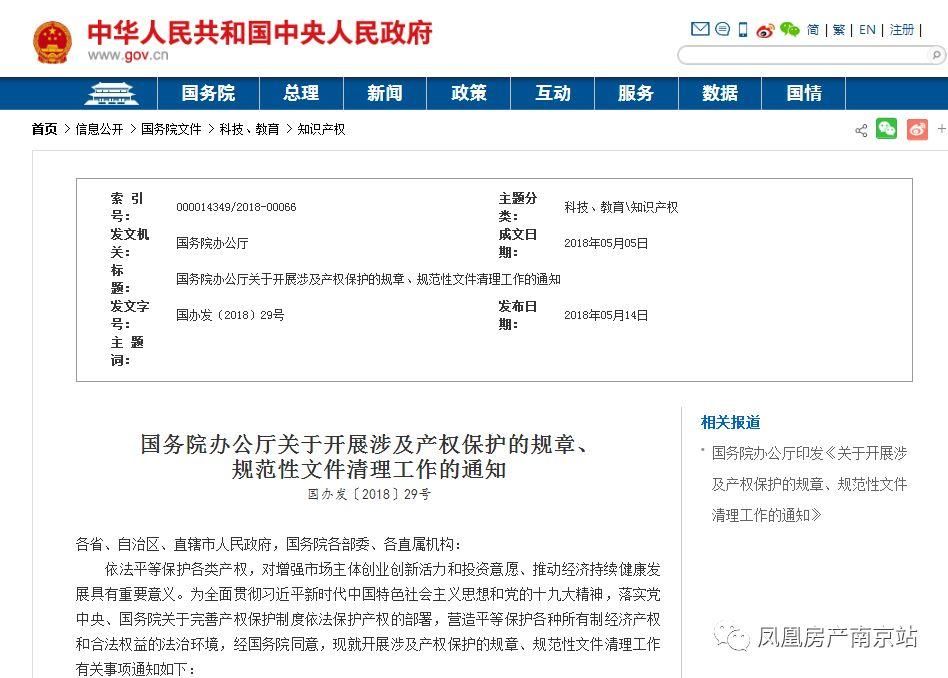This screenshot has width=948, height=678.
Task: Click the email icon in the header
Action: coord(700,29)
